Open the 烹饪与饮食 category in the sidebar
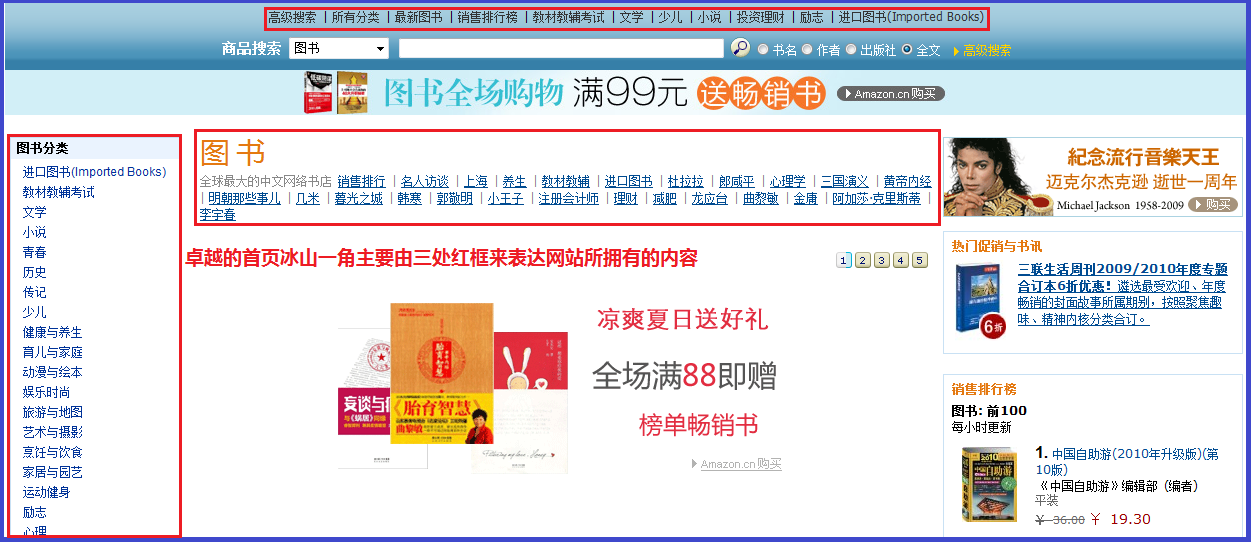This screenshot has width=1251, height=542. pyautogui.click(x=53, y=452)
